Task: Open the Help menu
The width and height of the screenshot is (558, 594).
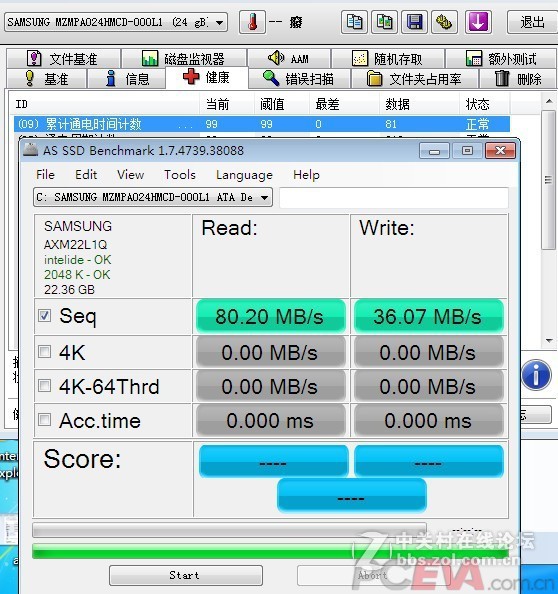Action: coord(306,175)
